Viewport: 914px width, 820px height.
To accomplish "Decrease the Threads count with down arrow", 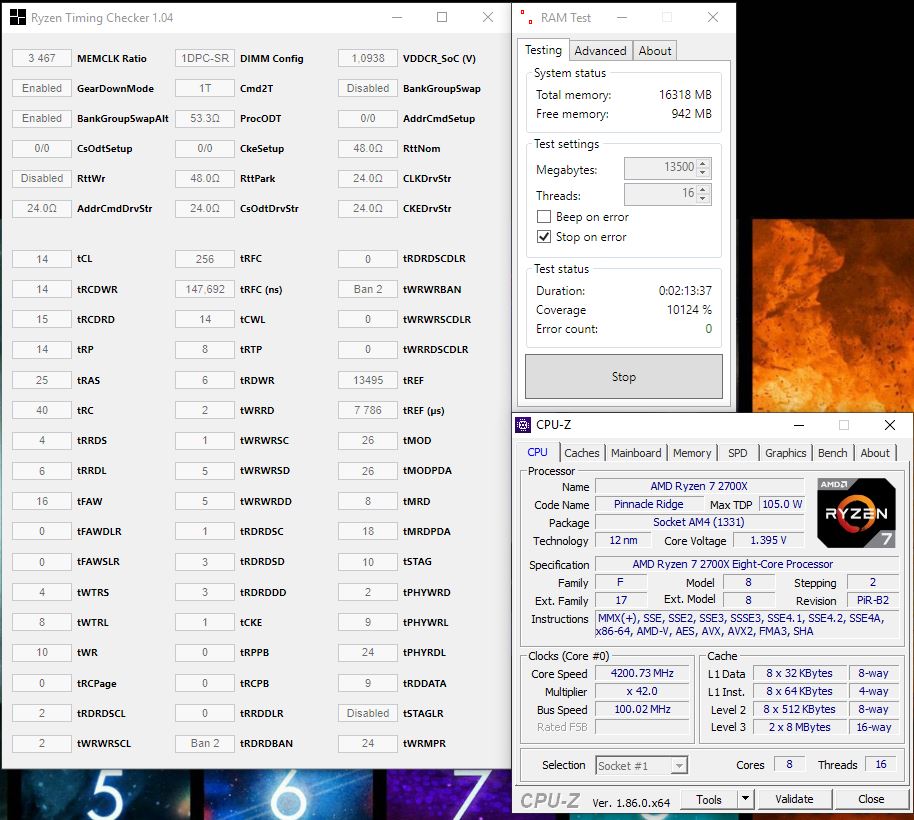I will (x=703, y=199).
